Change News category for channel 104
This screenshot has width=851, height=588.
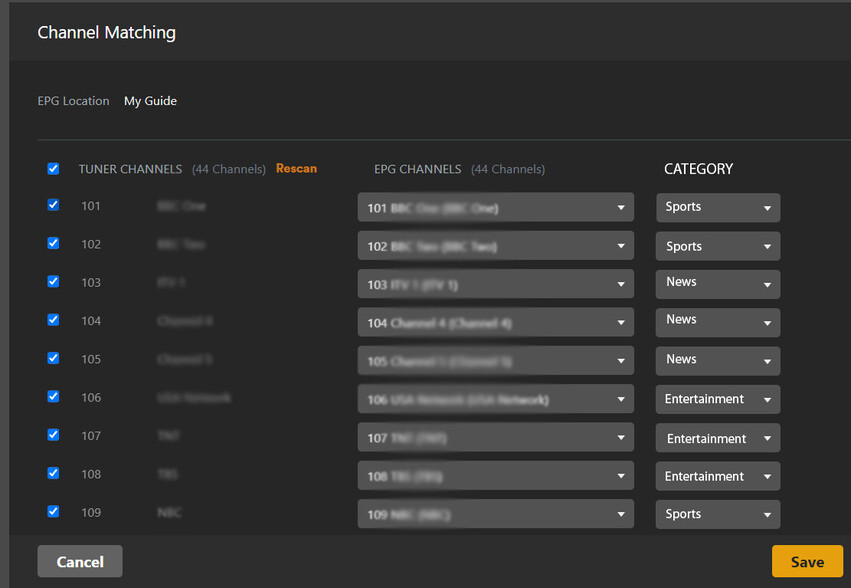pos(718,321)
